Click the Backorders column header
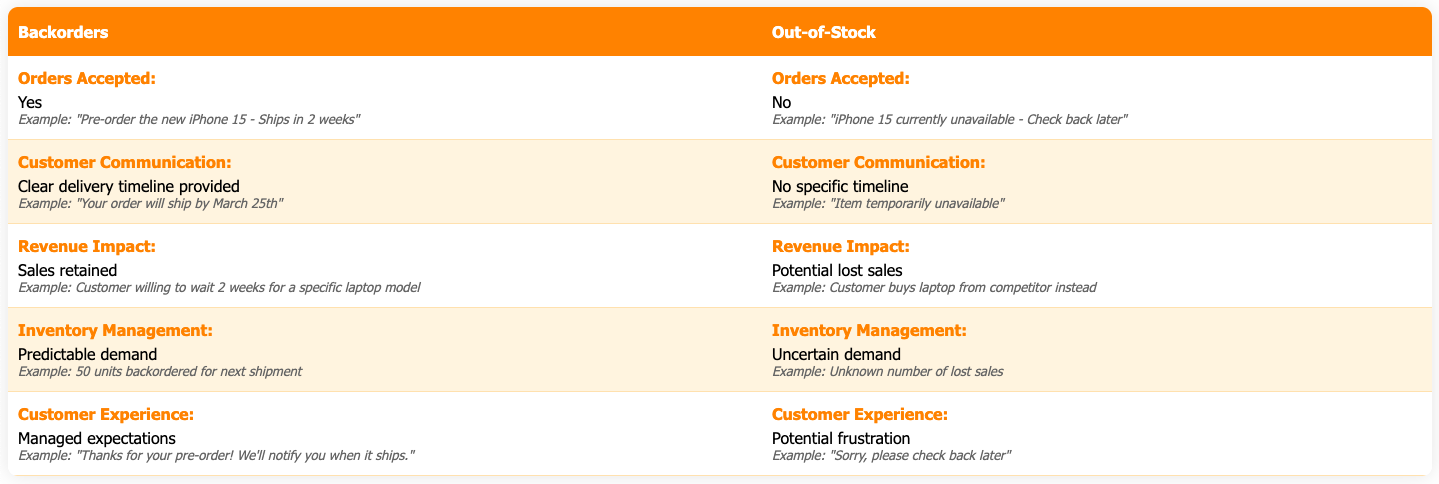Image resolution: width=1439 pixels, height=484 pixels. point(63,32)
